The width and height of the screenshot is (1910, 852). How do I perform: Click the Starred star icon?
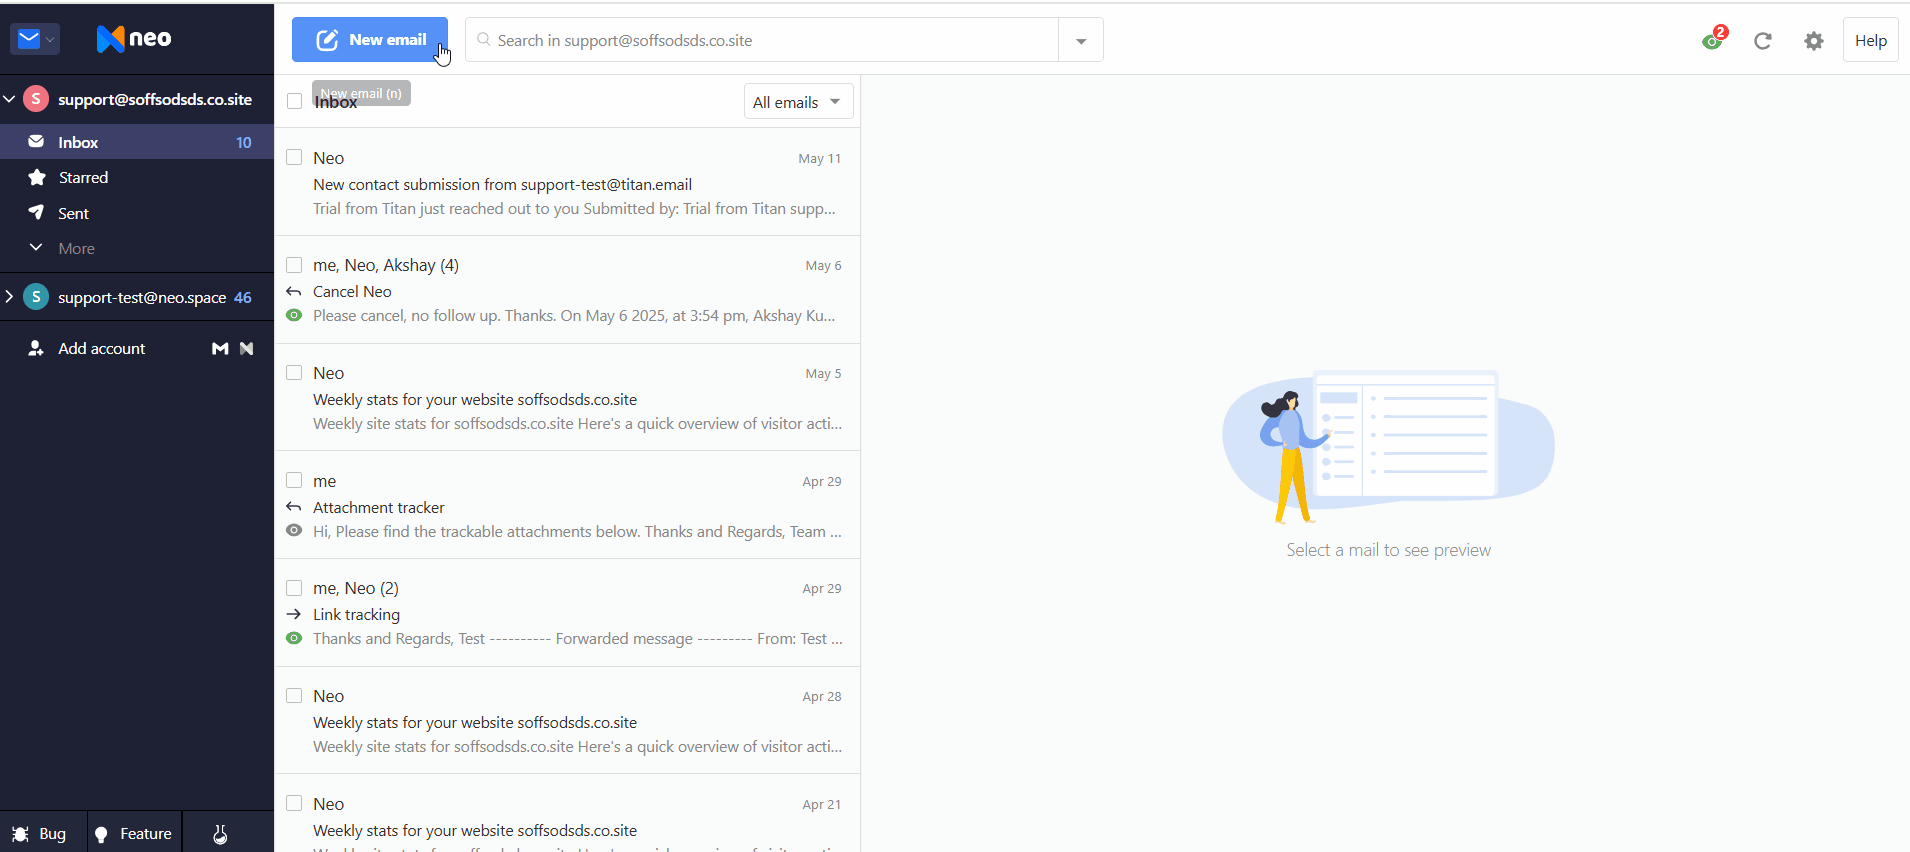(37, 177)
